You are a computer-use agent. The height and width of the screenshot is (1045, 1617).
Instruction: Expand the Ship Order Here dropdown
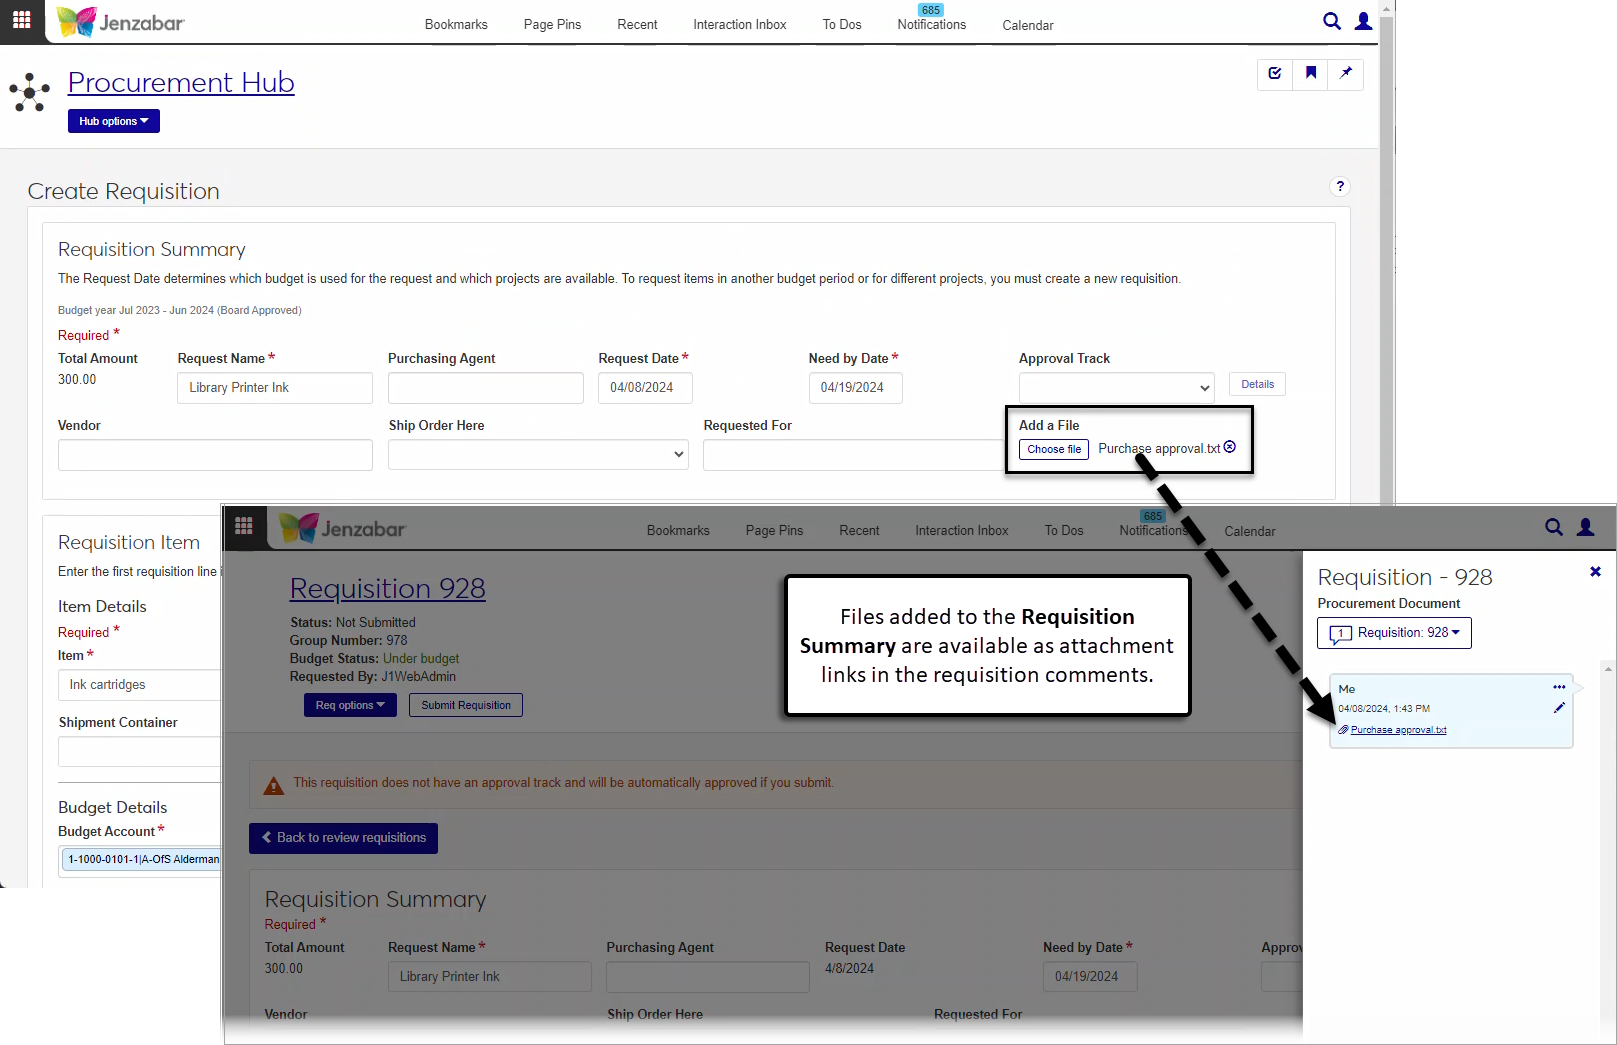click(538, 455)
